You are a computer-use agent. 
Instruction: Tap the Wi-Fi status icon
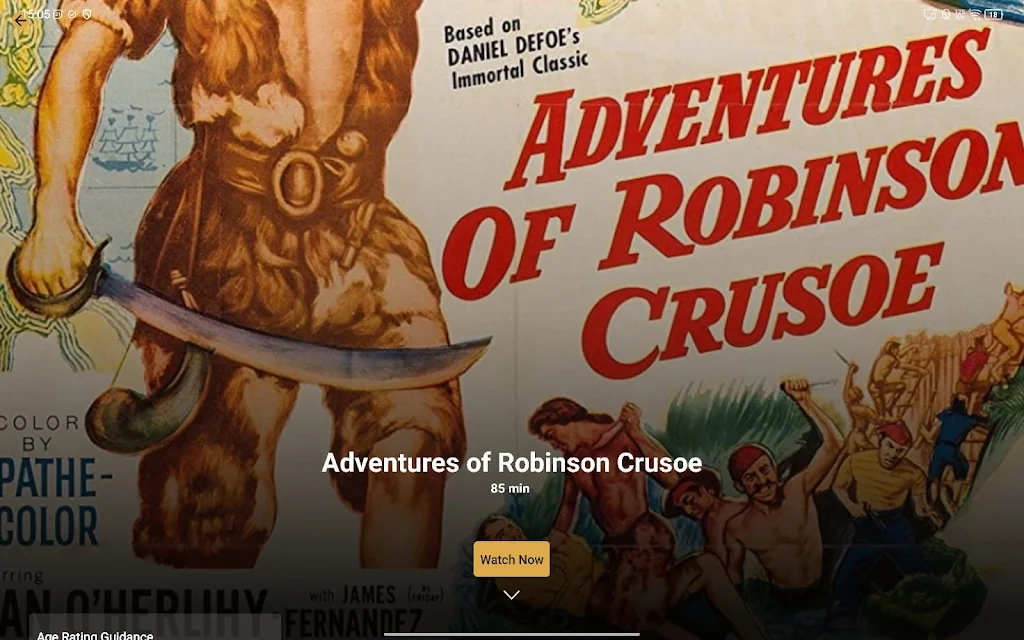(976, 14)
